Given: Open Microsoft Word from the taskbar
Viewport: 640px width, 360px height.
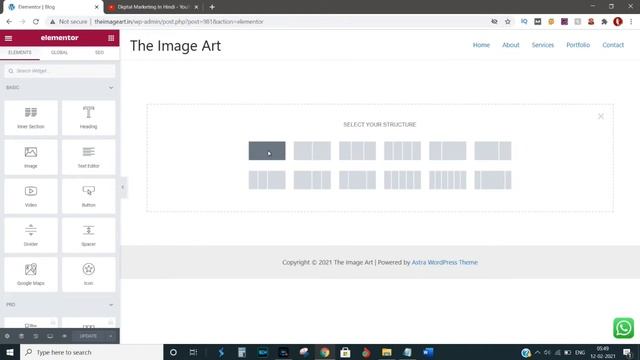Looking at the screenshot, I should point(428,352).
